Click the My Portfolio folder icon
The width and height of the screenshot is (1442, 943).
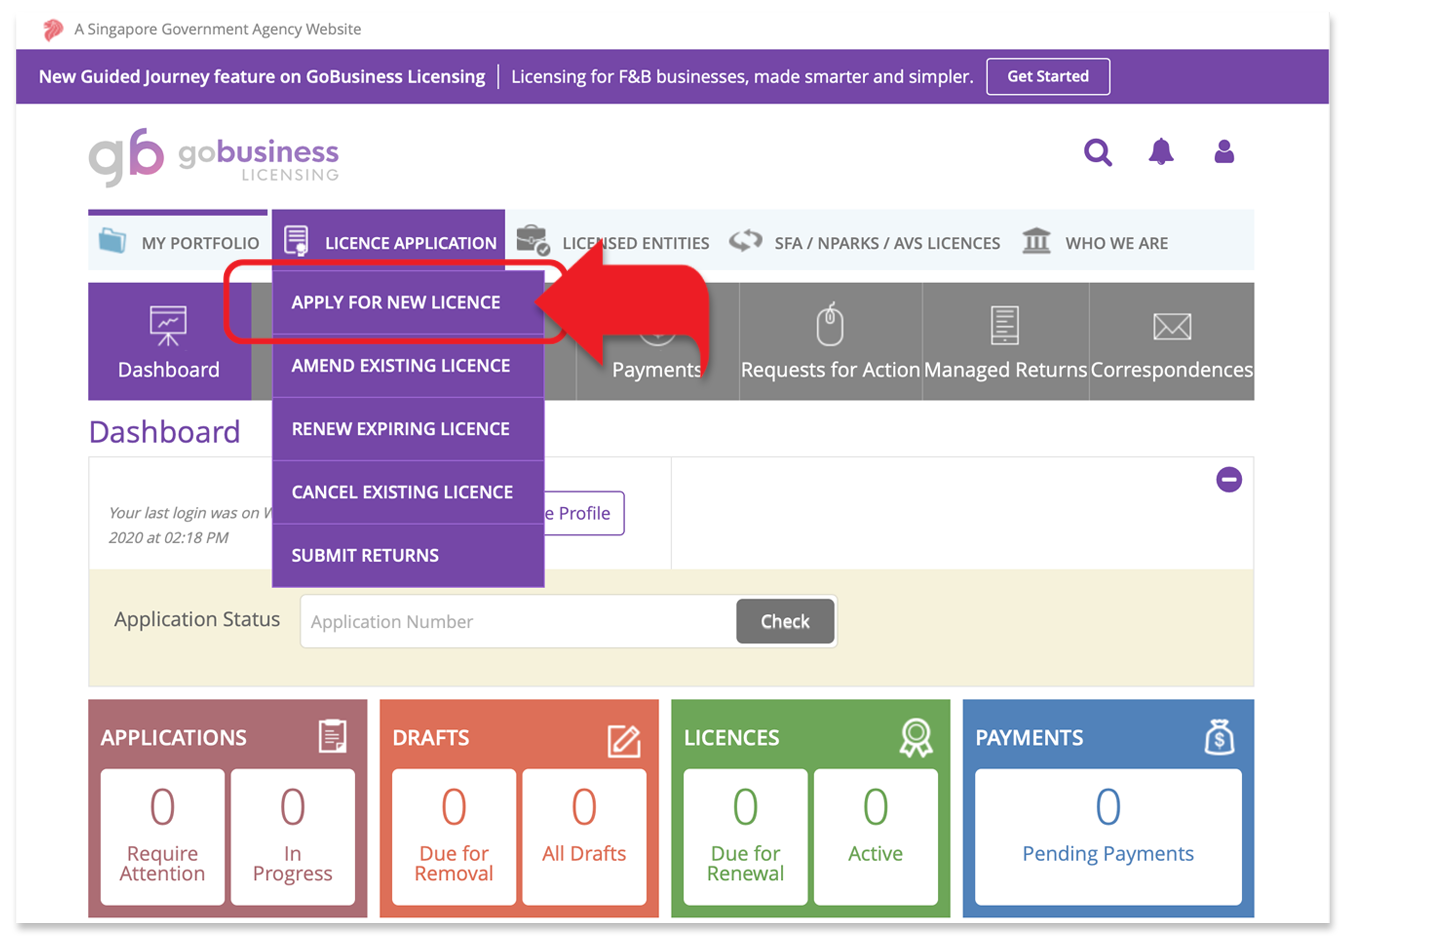(112, 241)
